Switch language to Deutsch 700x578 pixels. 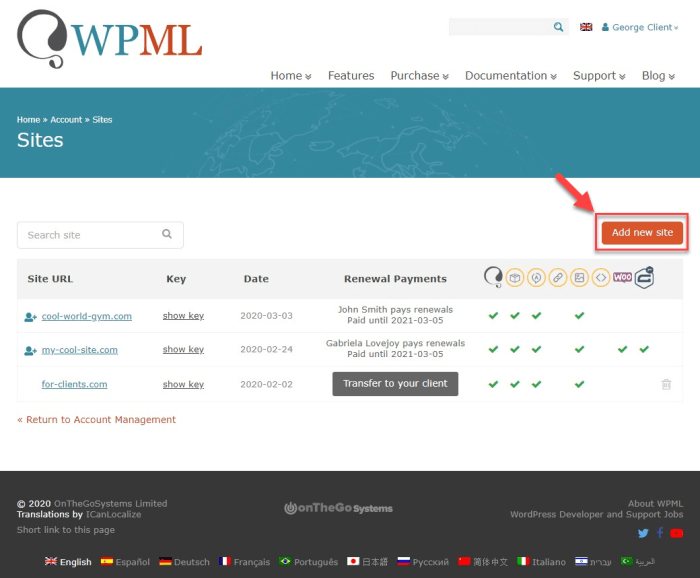coord(184,561)
